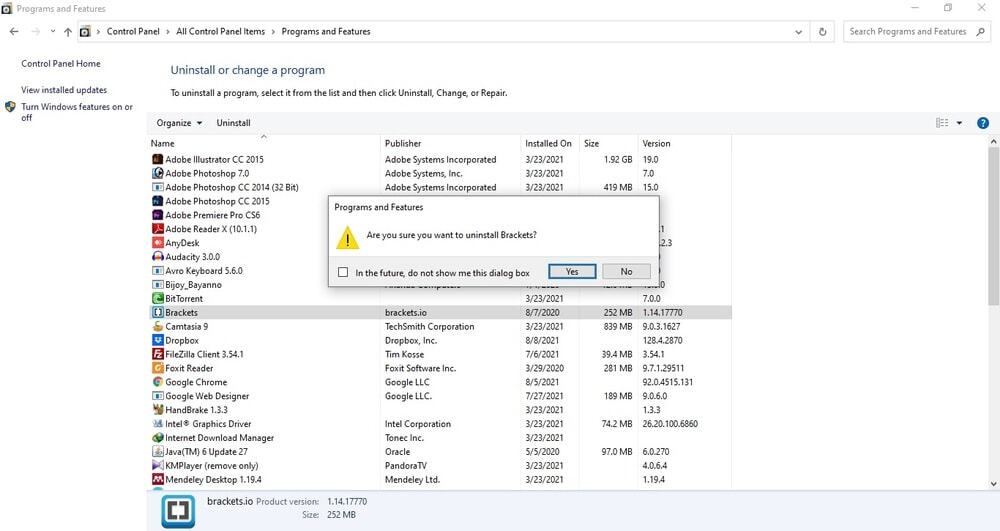The width and height of the screenshot is (1000, 531).
Task: Change view using the view layout icon
Action: click(942, 123)
